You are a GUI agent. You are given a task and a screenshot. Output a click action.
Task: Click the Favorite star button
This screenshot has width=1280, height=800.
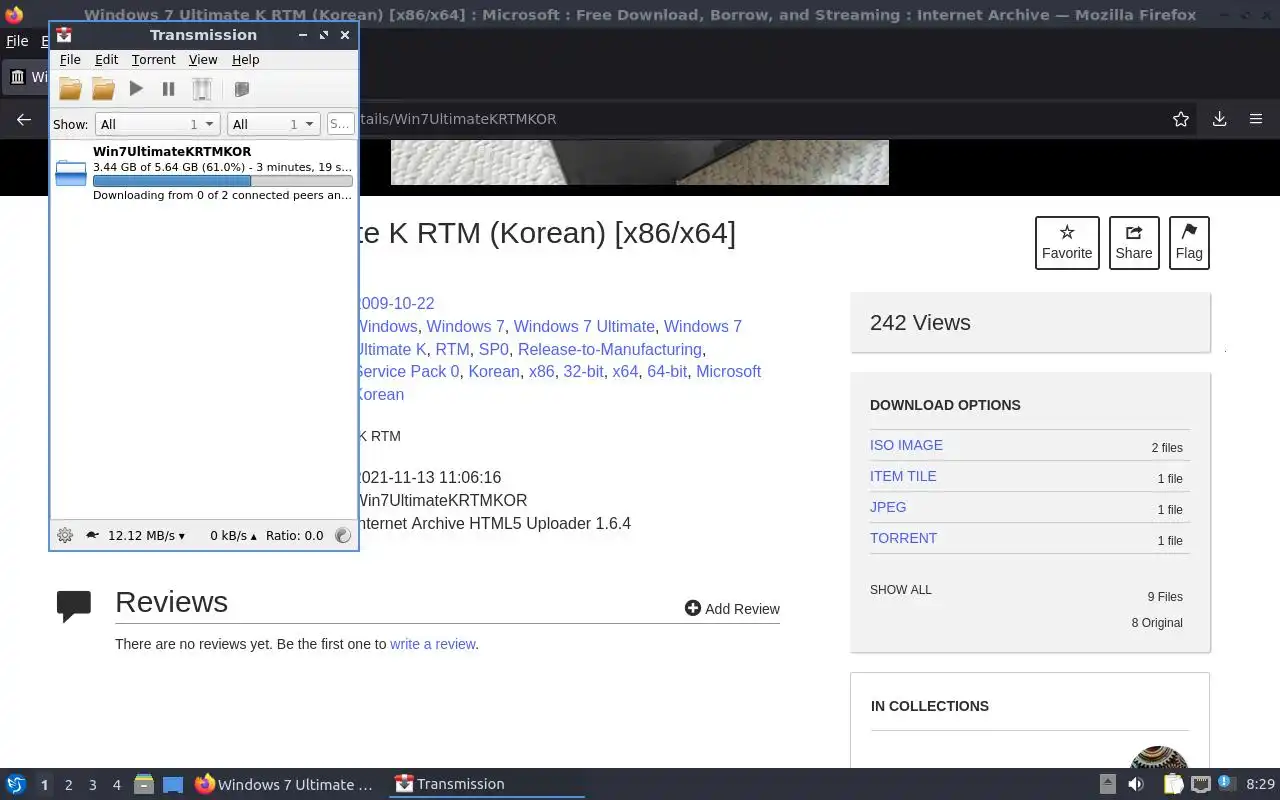tap(1067, 243)
